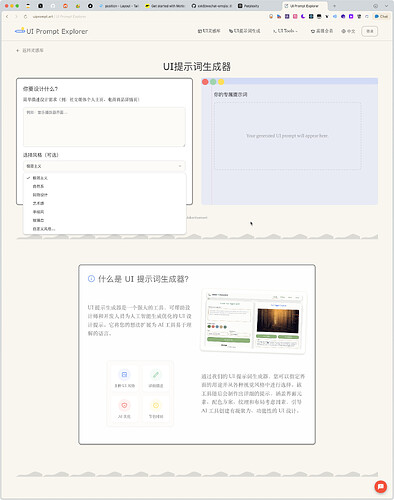Click the green pencil feature icon
Screen dimensions: 394x500
156,375
